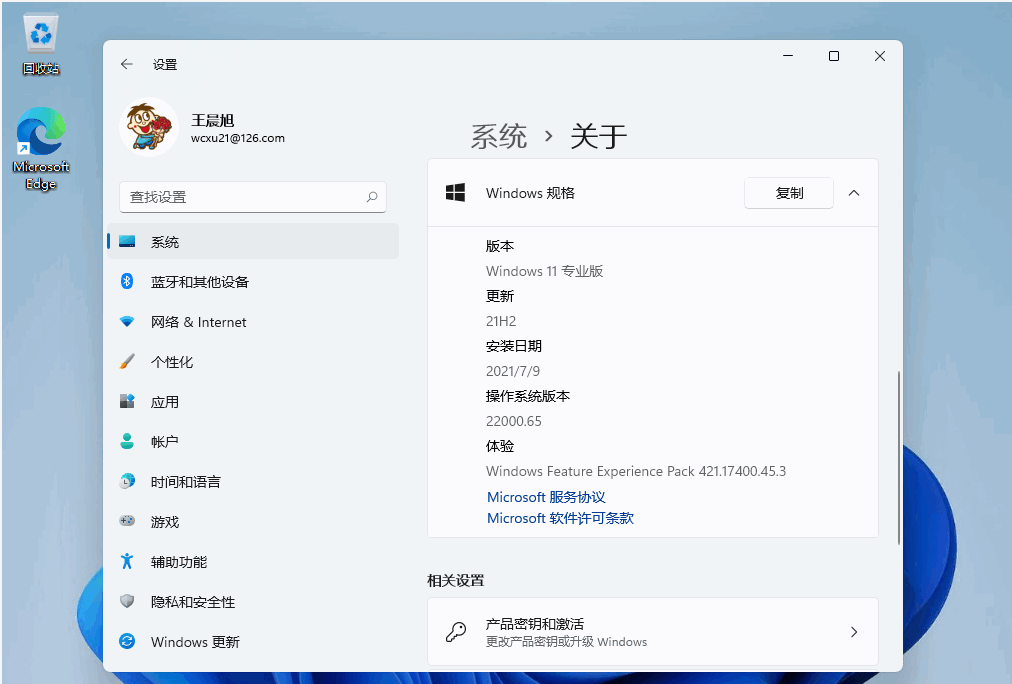Maximize the Settings window
Image resolution: width=1012 pixels, height=684 pixels.
click(834, 56)
